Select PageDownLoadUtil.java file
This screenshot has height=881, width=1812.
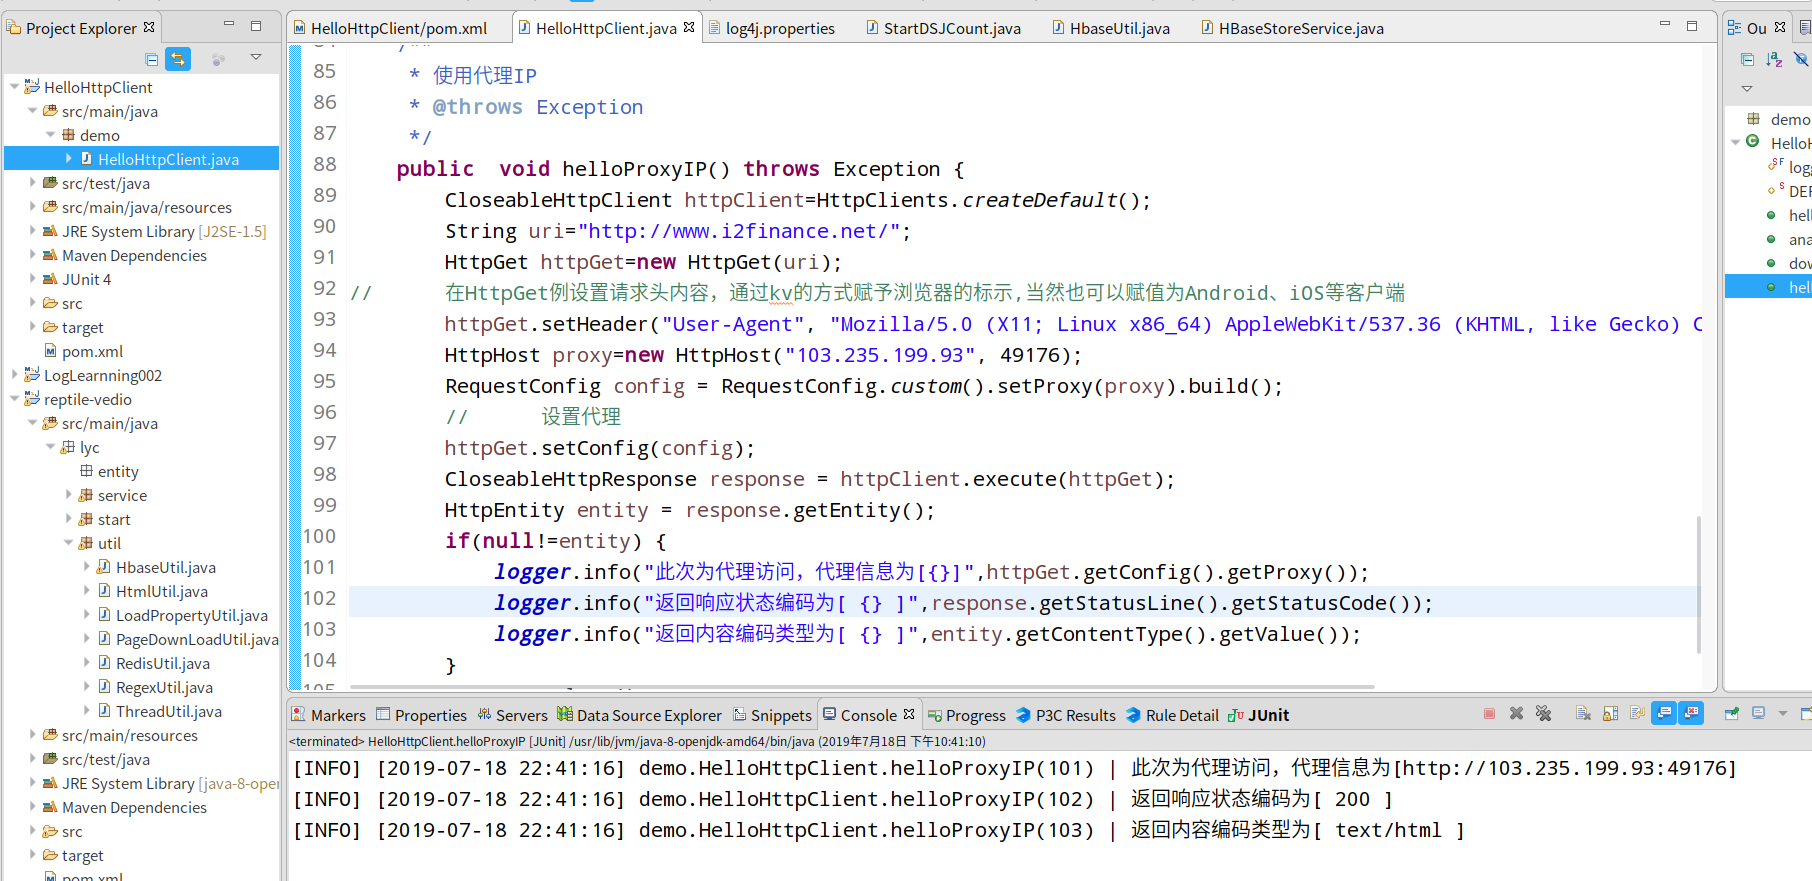(197, 639)
